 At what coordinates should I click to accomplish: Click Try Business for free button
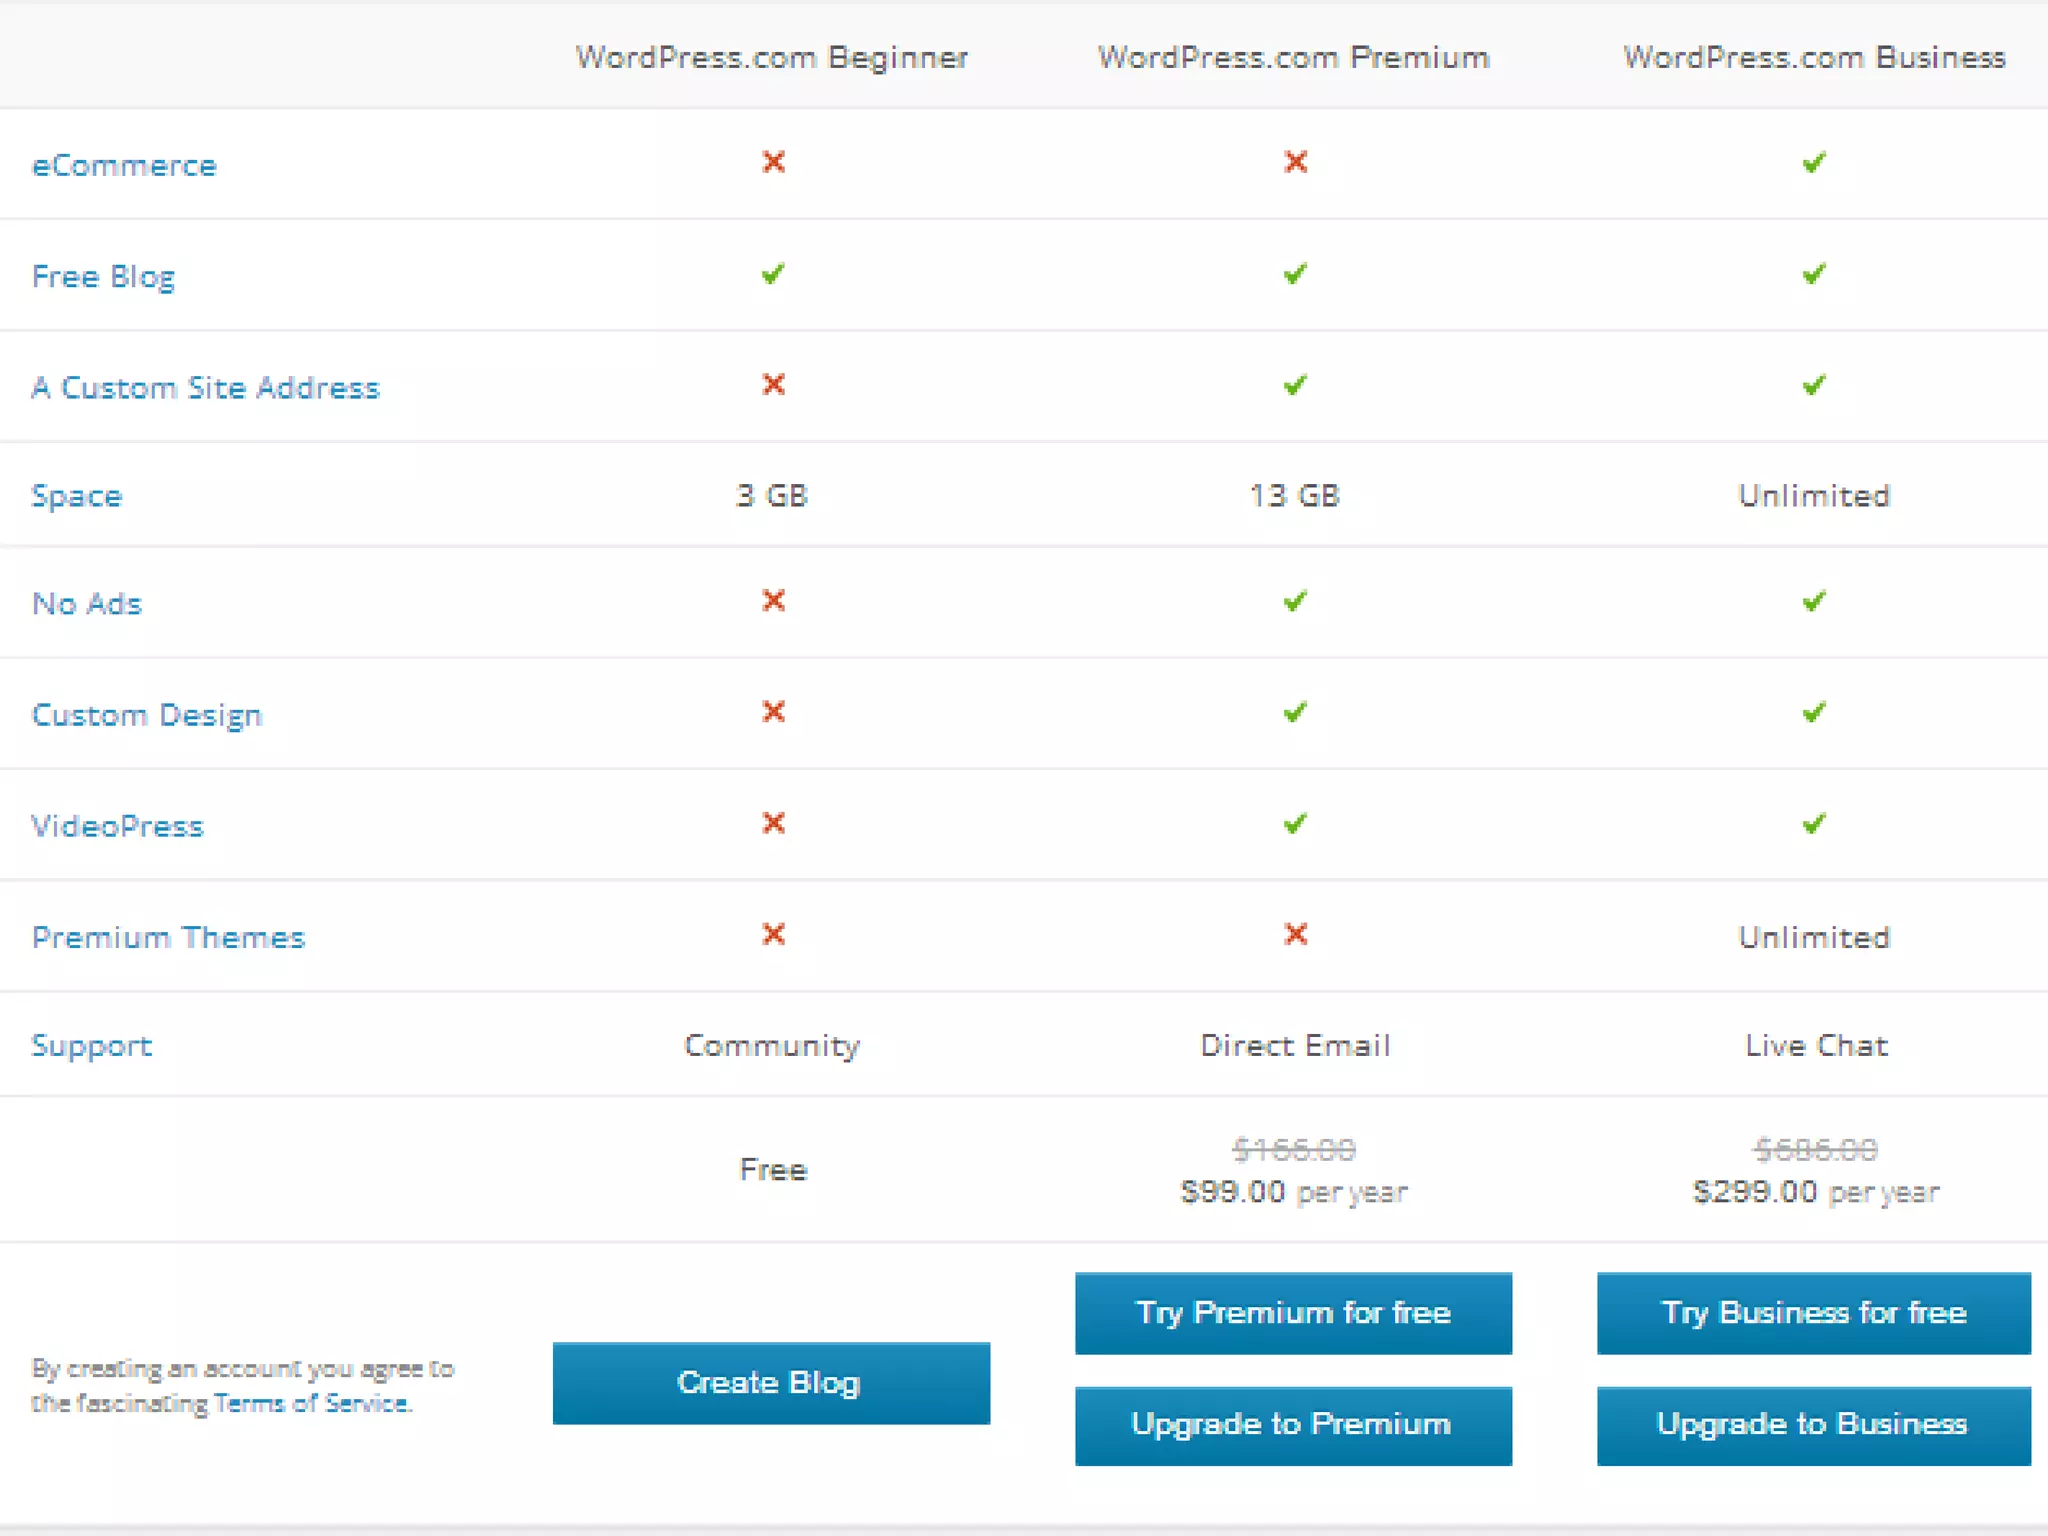coord(1813,1313)
